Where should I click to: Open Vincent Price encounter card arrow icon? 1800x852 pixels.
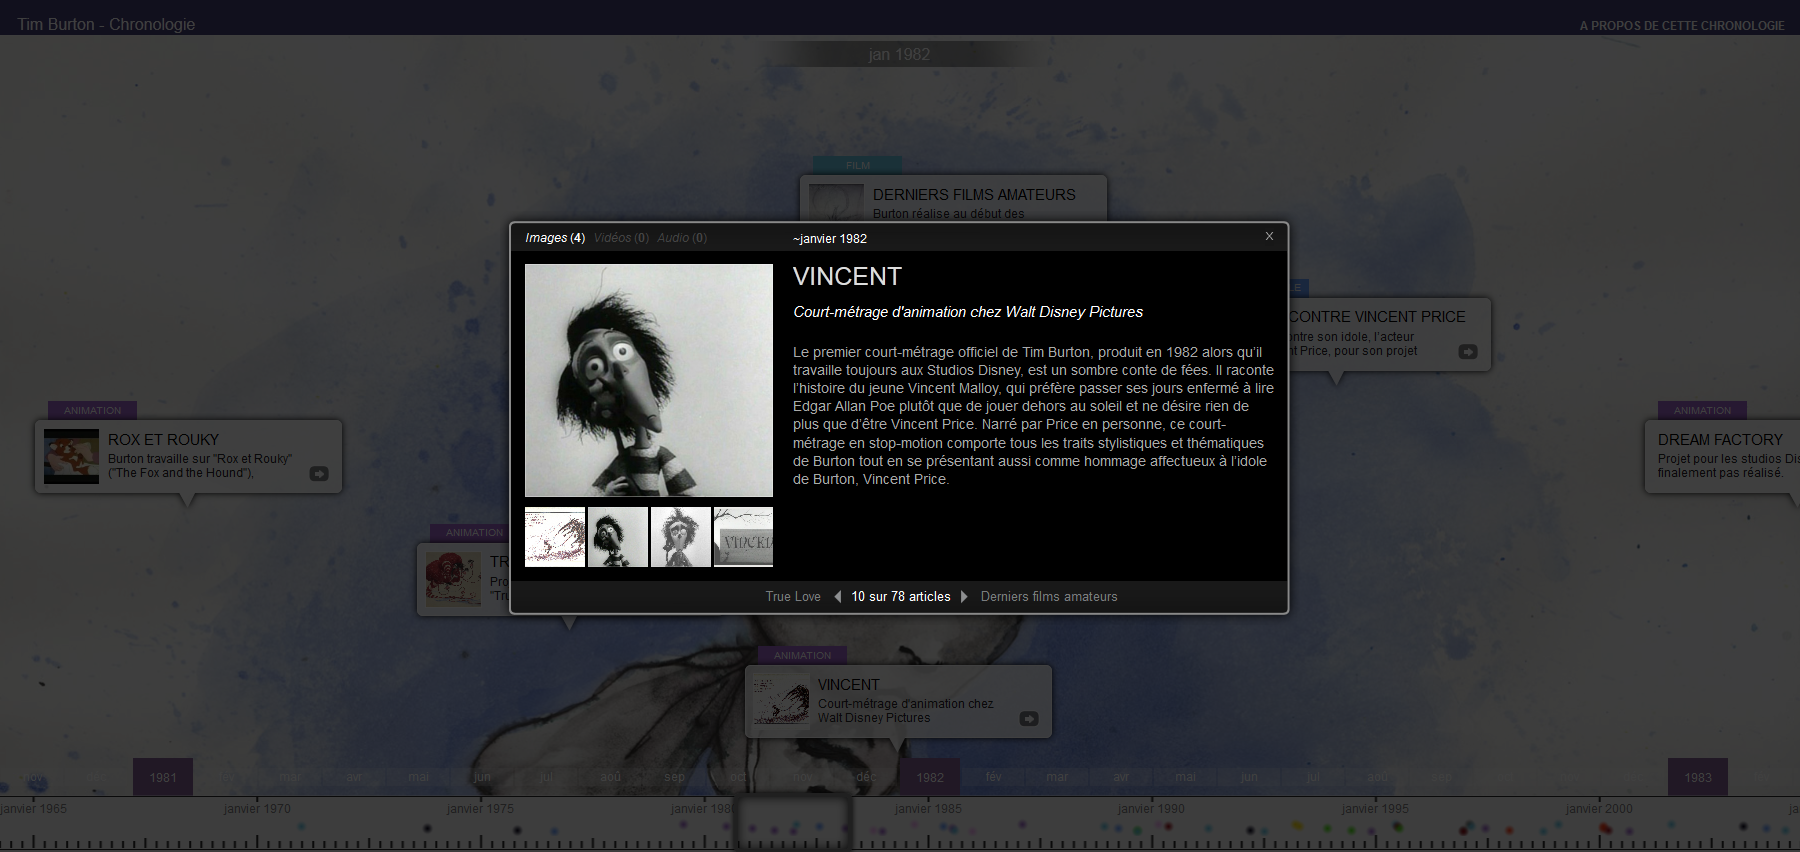[x=1468, y=352]
